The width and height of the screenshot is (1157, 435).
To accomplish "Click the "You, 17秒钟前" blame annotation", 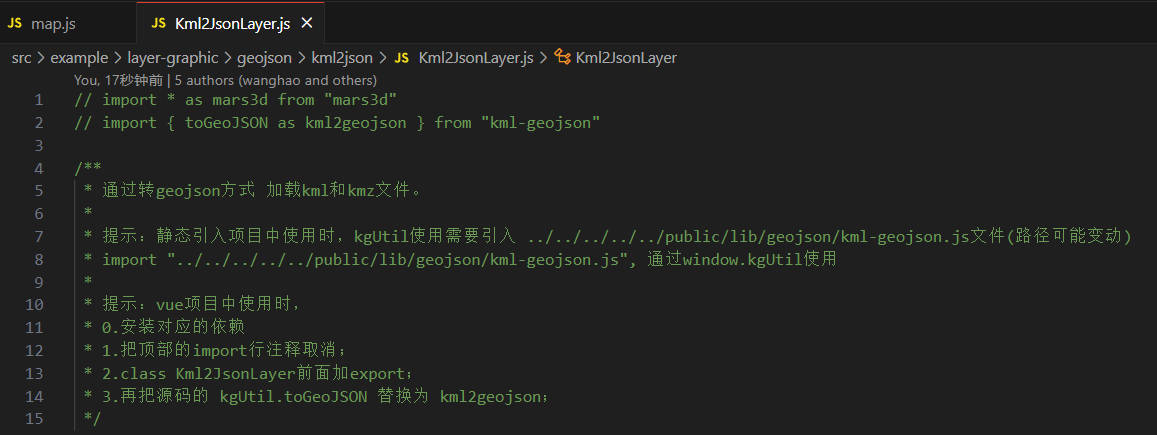I will 118,80.
